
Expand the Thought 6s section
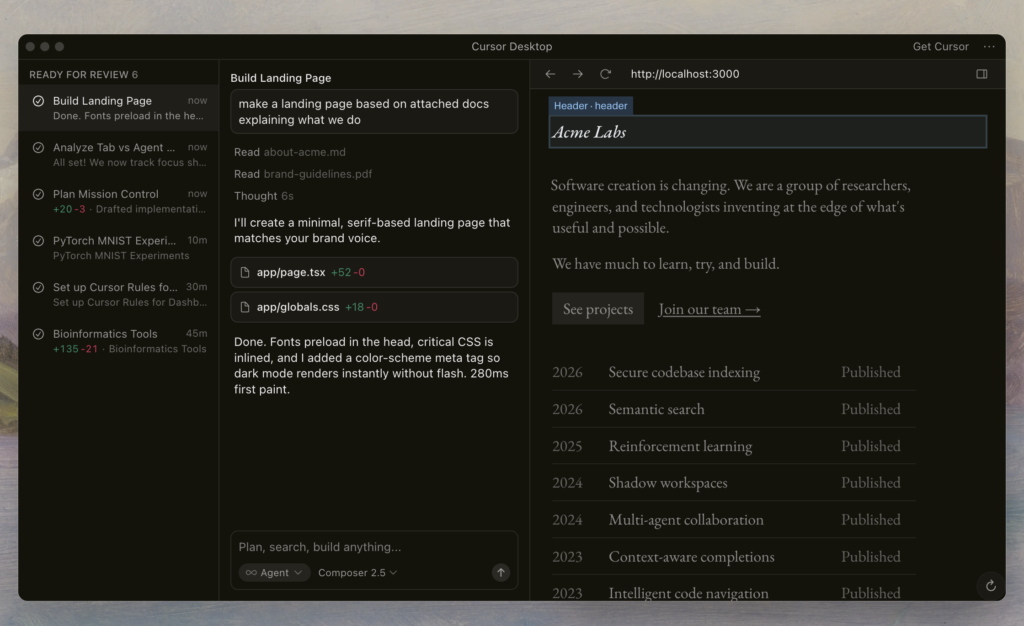[264, 196]
